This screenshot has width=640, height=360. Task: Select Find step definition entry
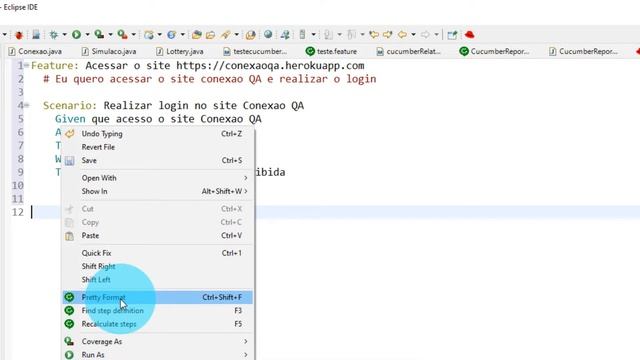coord(158,311)
